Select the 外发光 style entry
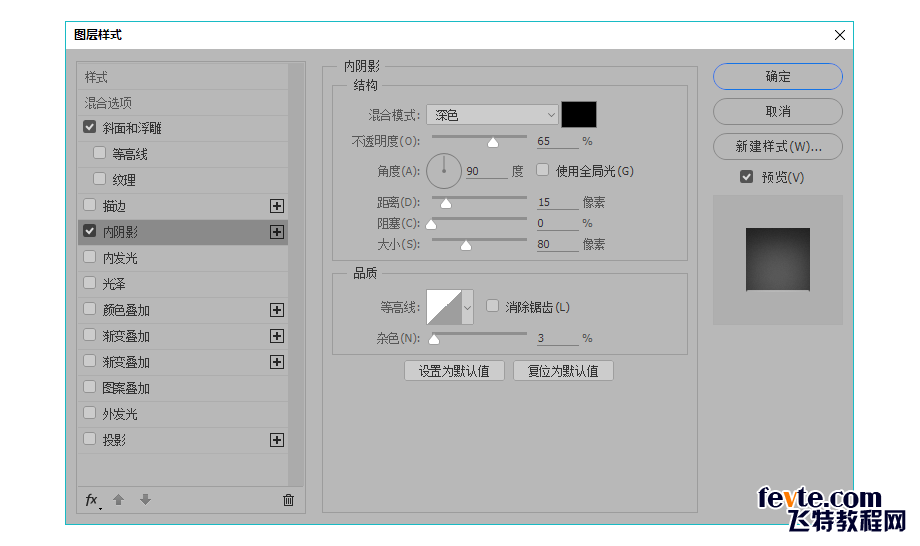 coord(183,414)
